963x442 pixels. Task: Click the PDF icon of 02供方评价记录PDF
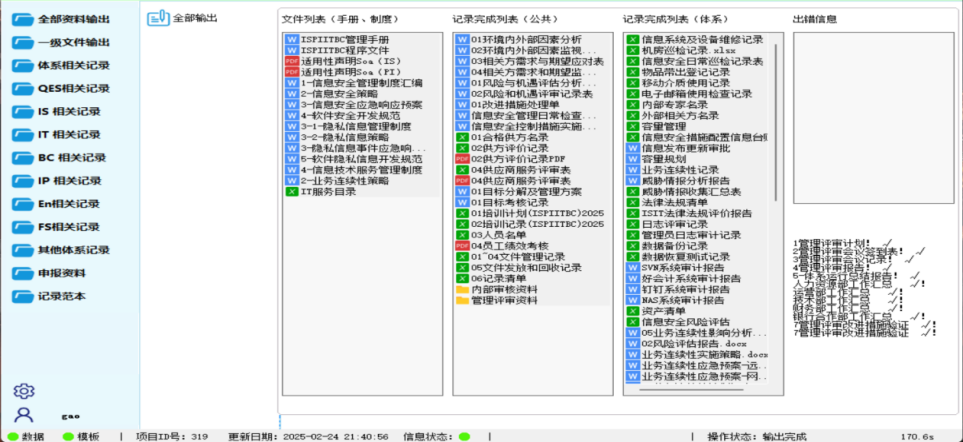coord(462,159)
